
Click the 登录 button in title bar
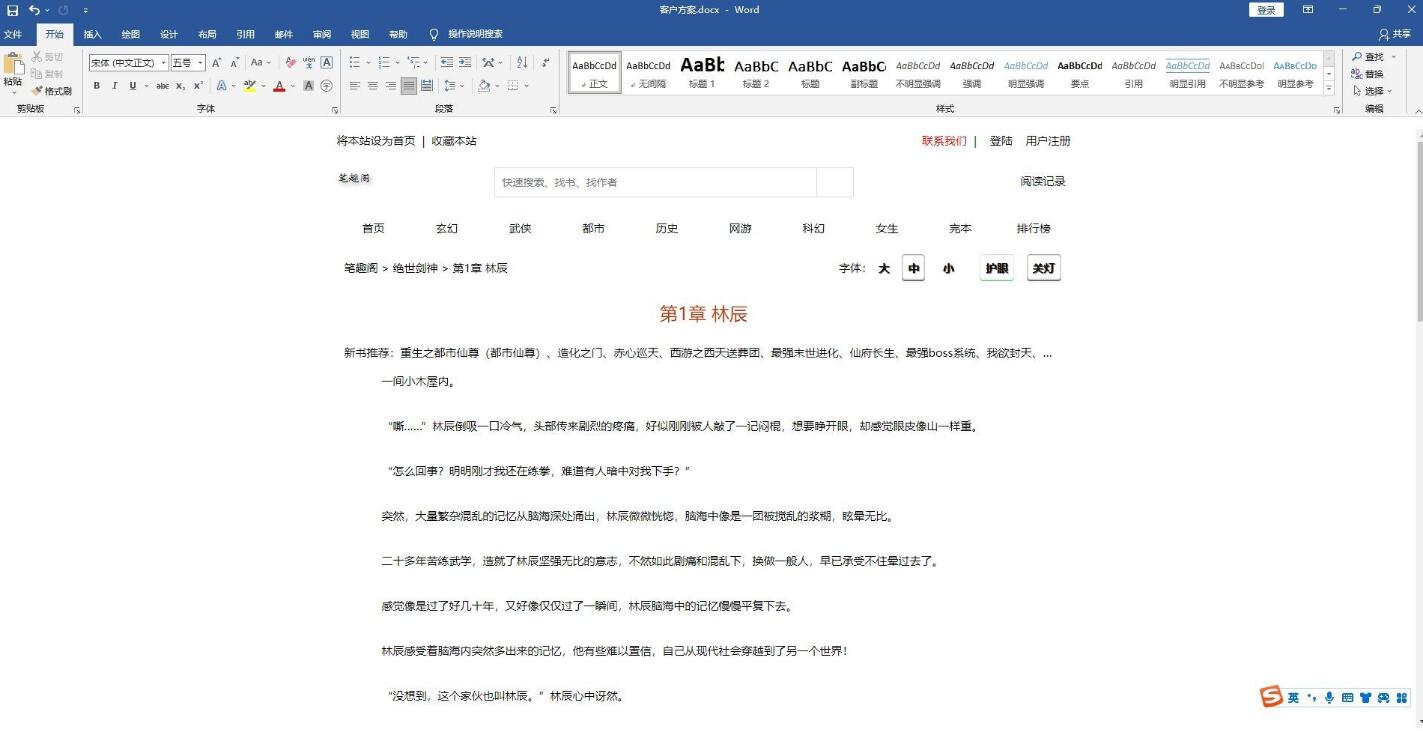click(x=1266, y=10)
